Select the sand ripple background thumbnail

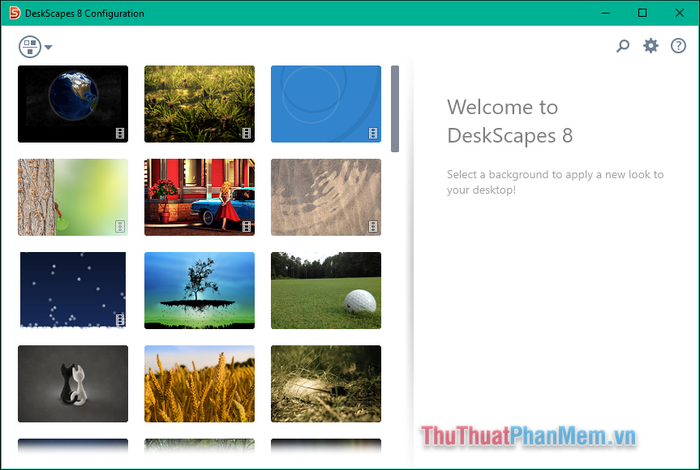tap(326, 197)
